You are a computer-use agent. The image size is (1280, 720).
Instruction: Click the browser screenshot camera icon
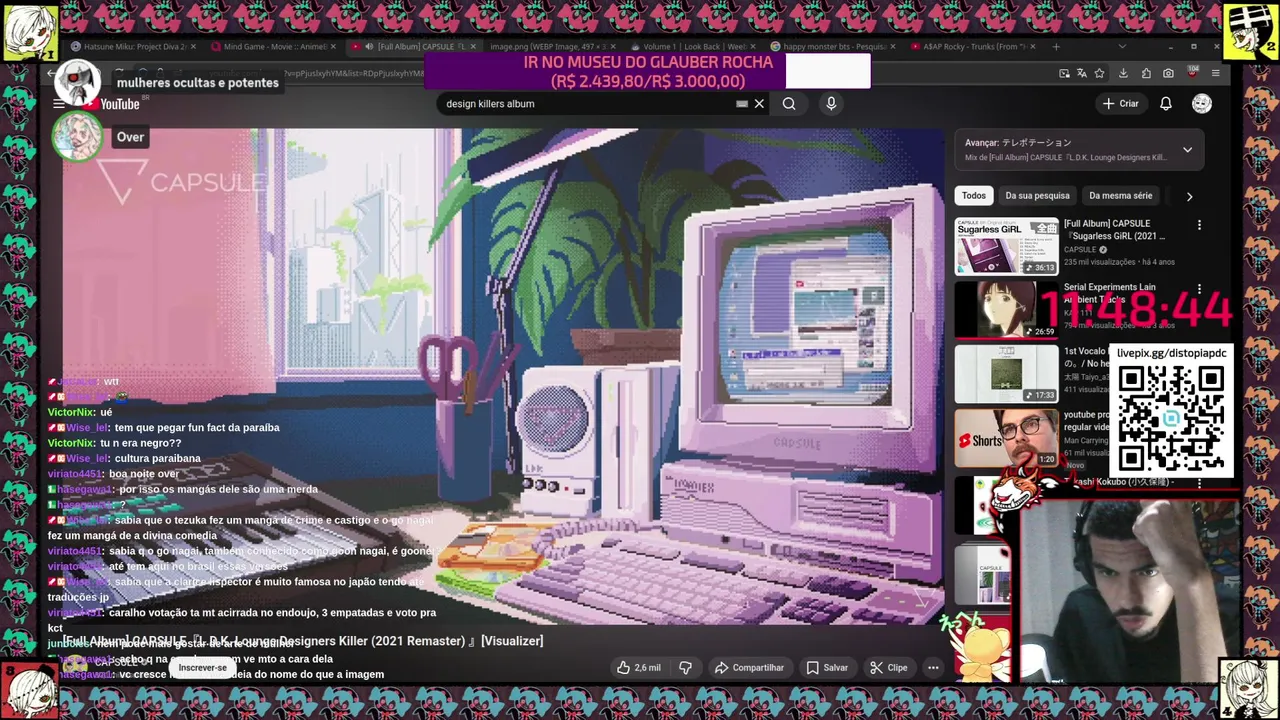[1169, 73]
